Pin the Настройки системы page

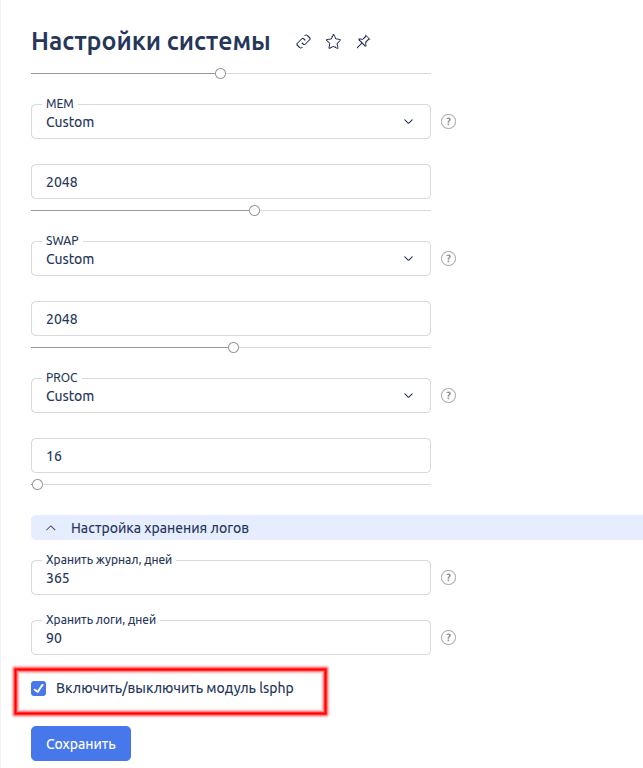pyautogui.click(x=363, y=42)
